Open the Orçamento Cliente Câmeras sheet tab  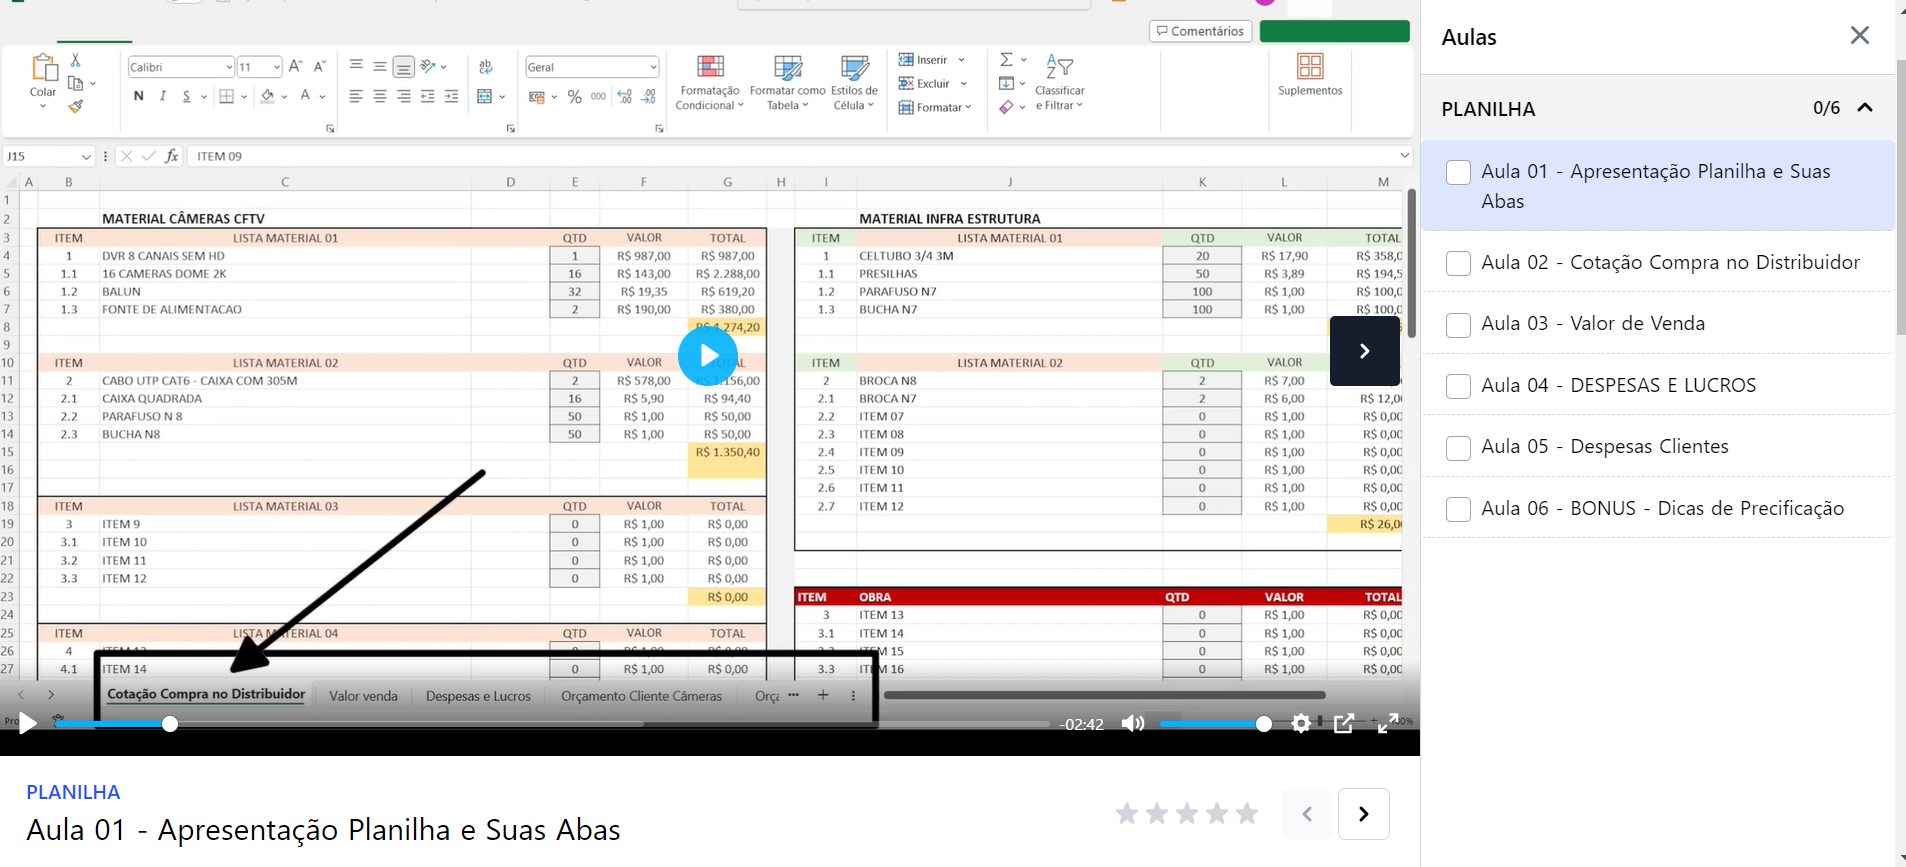(641, 696)
